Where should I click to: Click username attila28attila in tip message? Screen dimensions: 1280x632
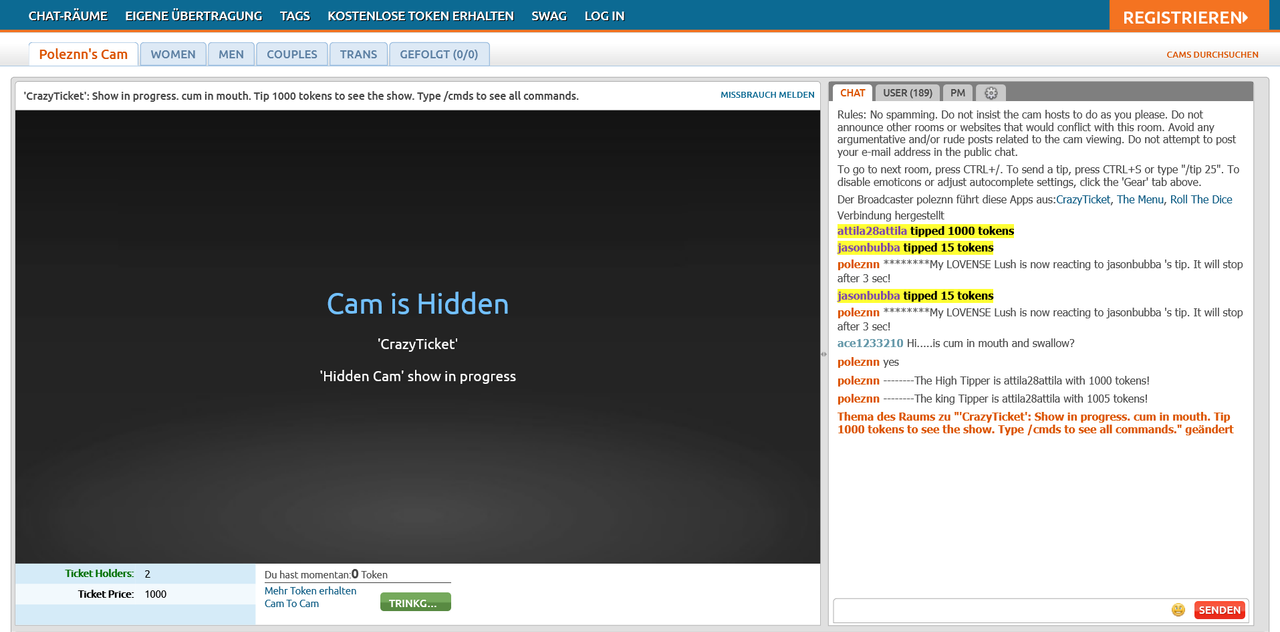[872, 231]
